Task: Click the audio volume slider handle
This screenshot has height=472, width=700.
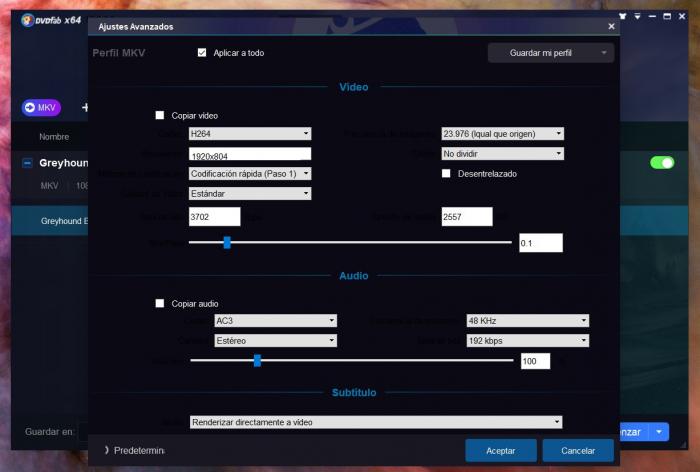Action: [x=257, y=360]
